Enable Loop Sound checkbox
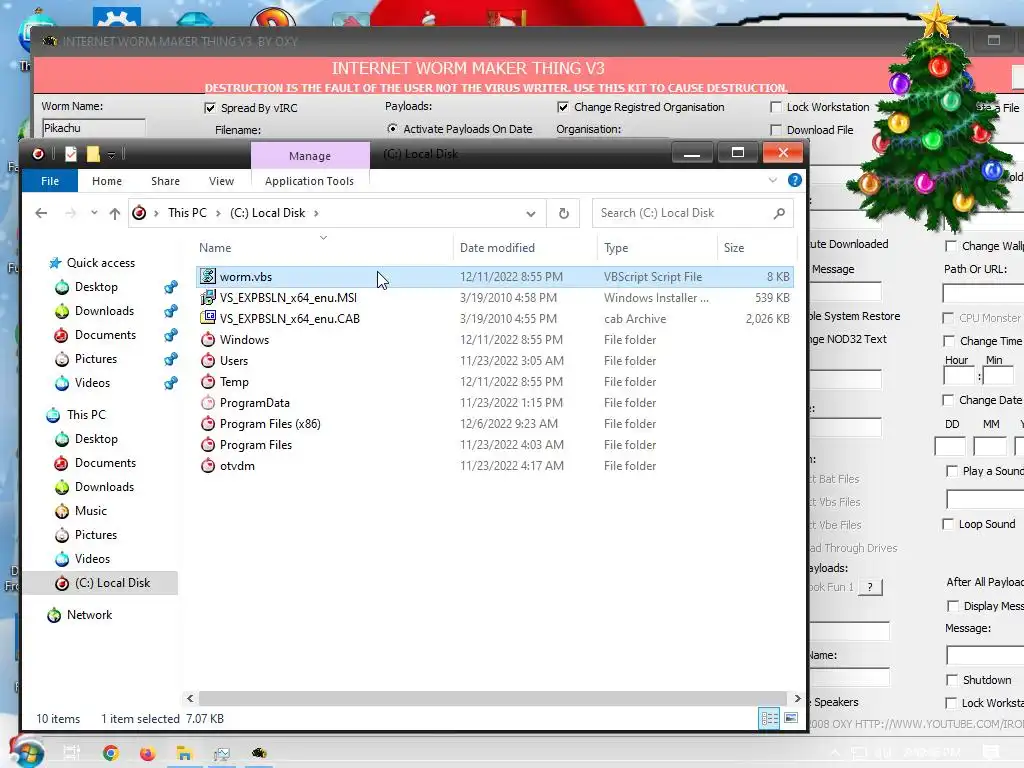Screen dimensions: 1024x768 pos(948,524)
